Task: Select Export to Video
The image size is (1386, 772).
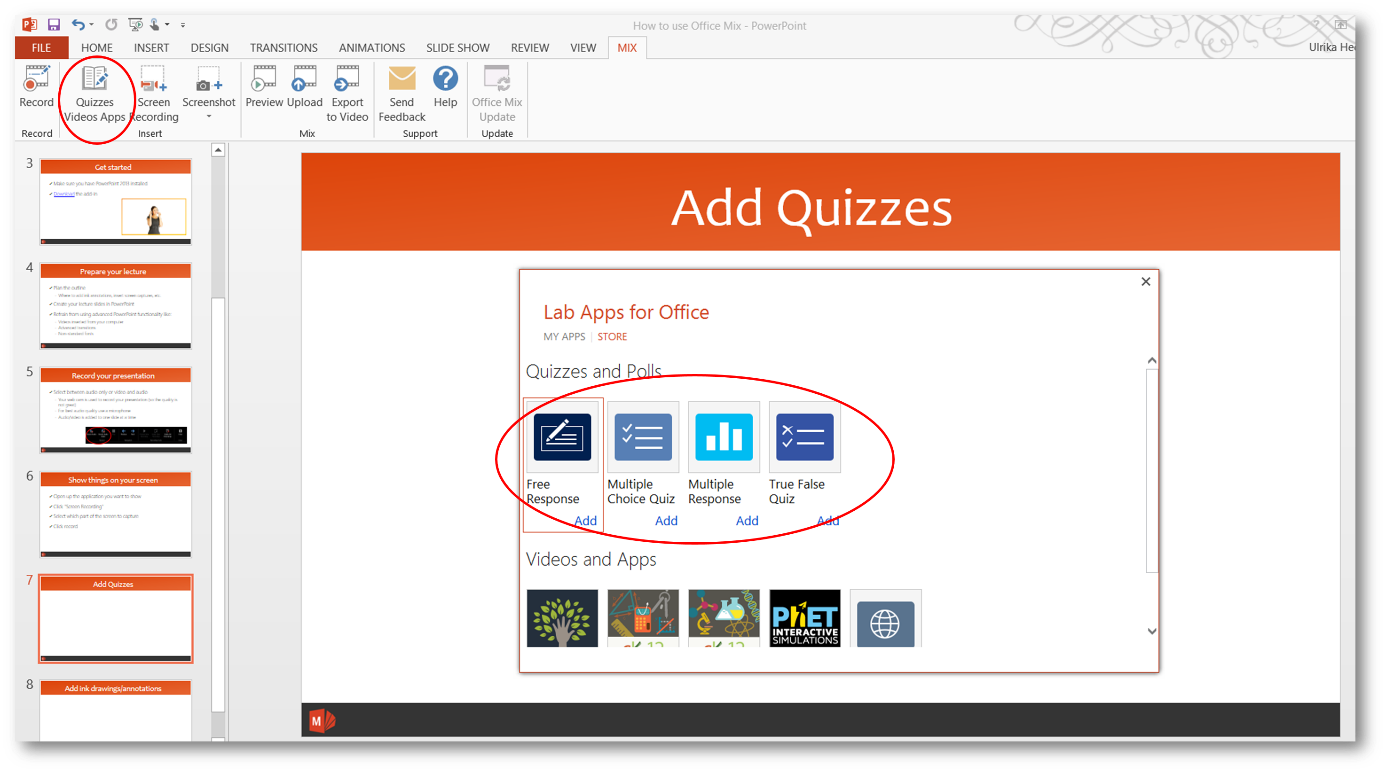Action: pos(347,94)
